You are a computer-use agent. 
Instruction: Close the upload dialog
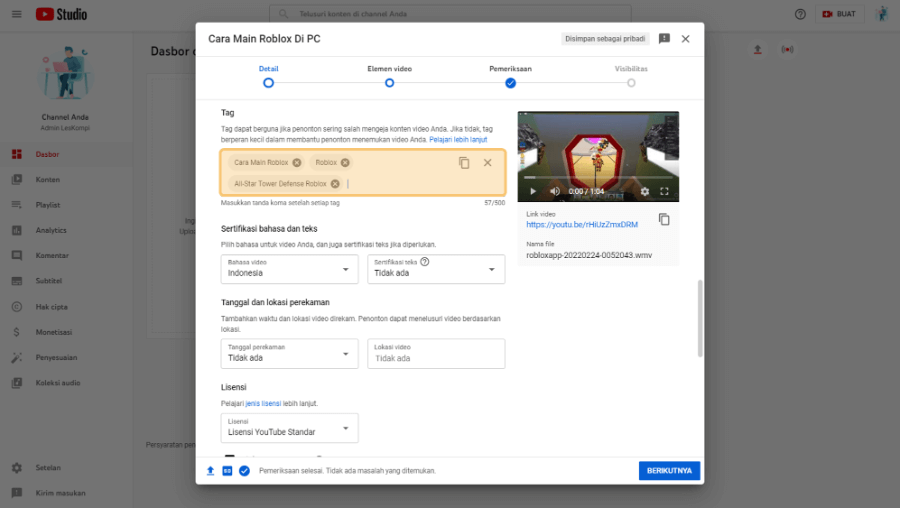[685, 38]
